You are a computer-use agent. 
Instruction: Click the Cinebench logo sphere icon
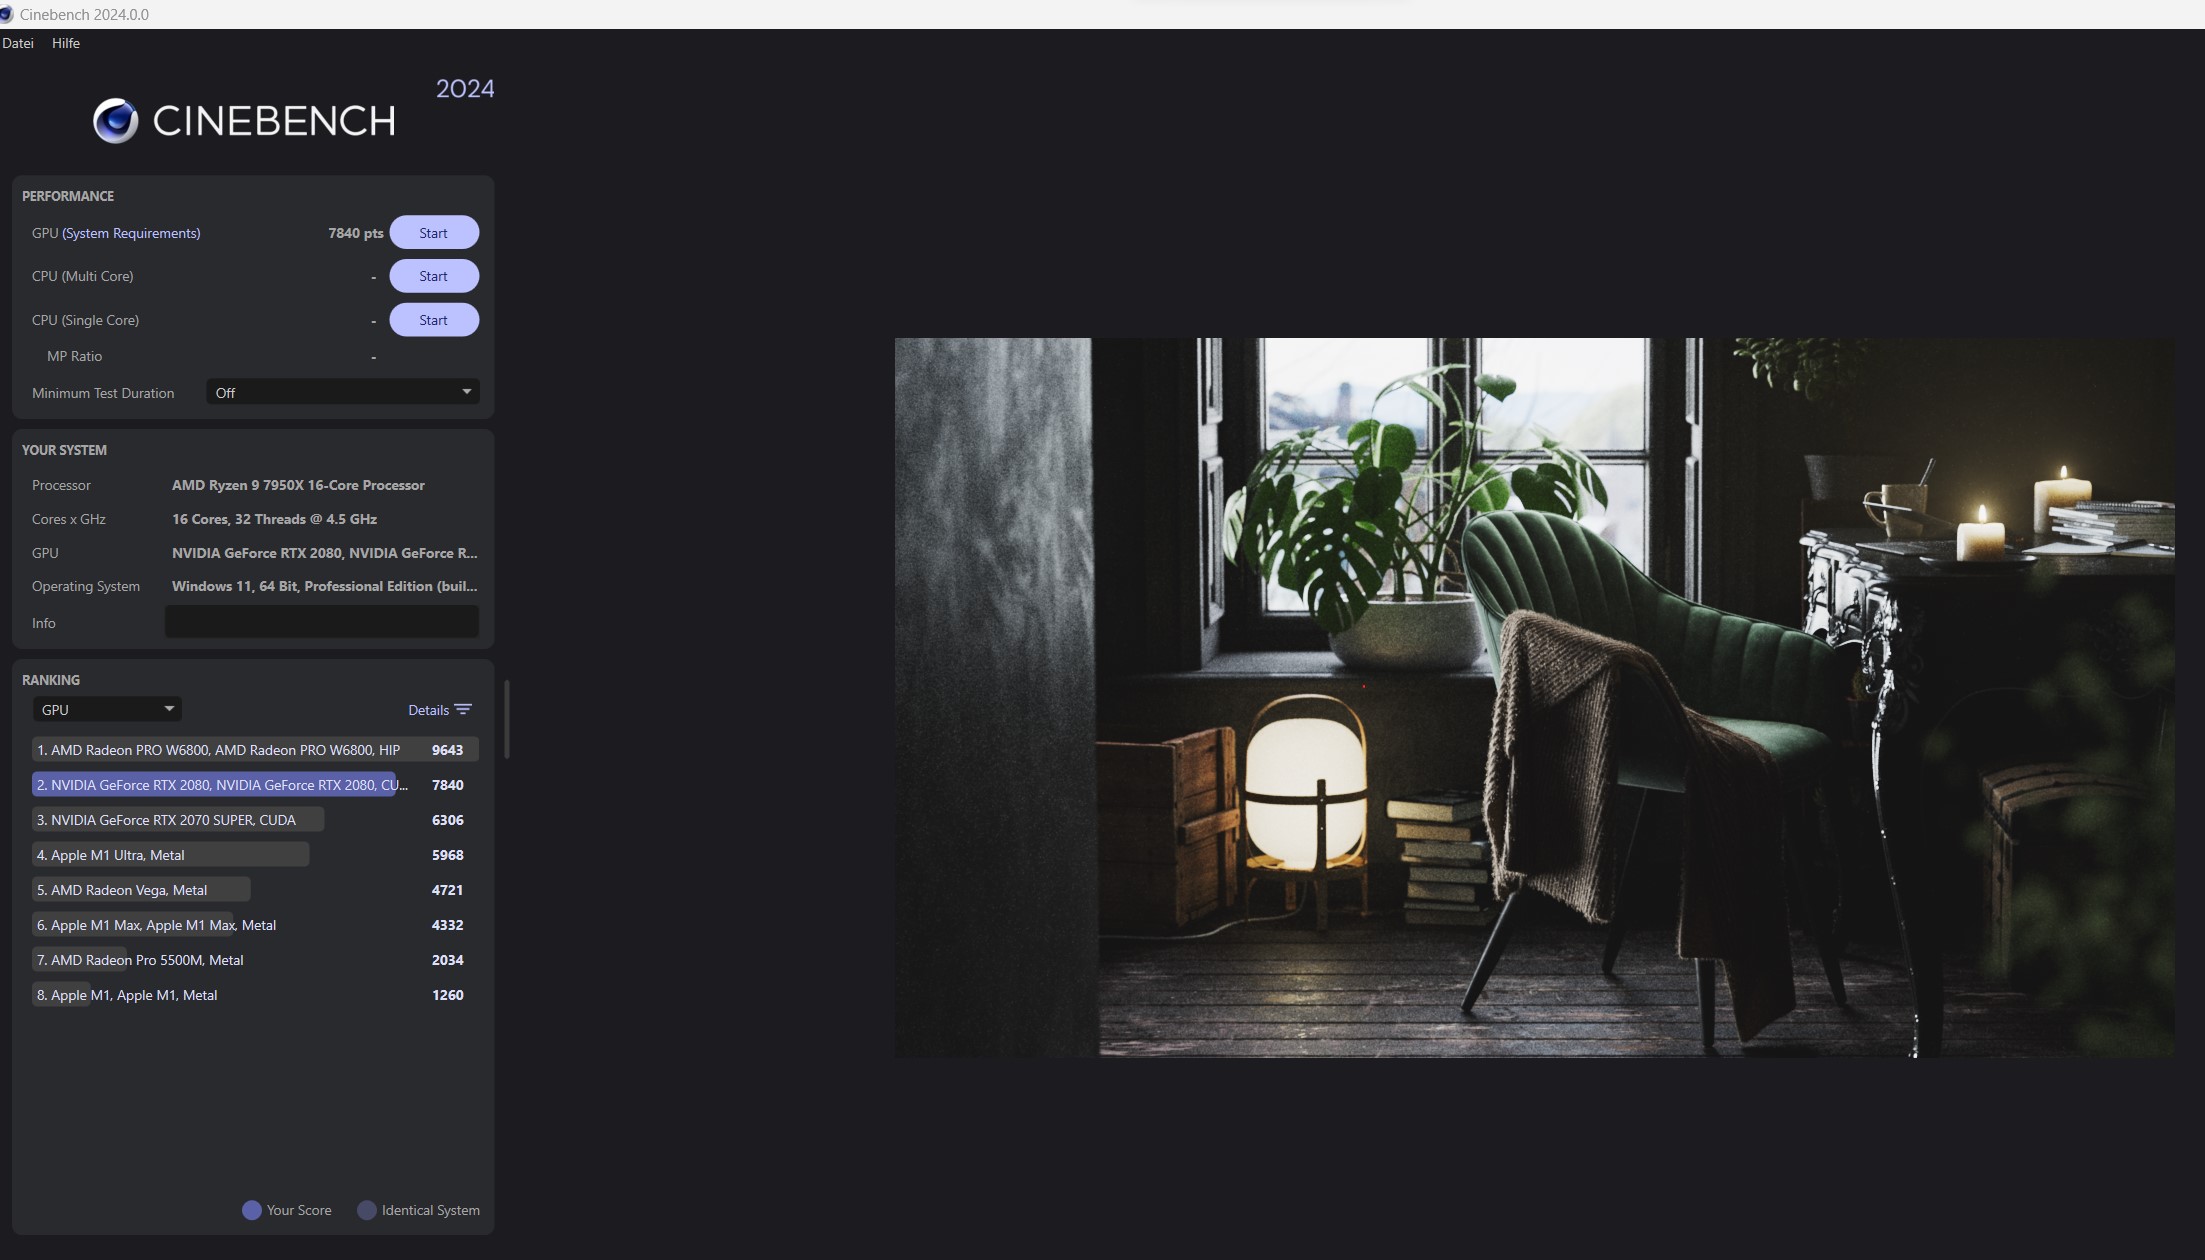click(x=116, y=121)
